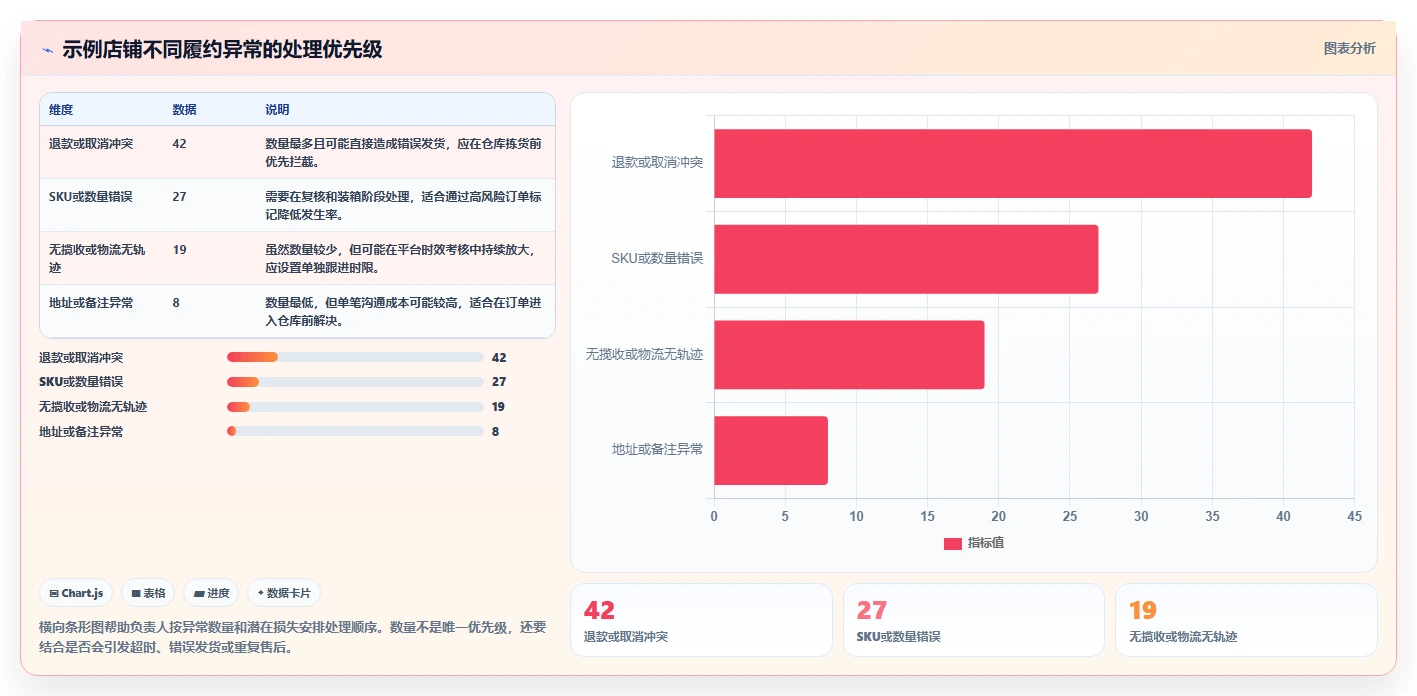
Task: Click SKU或数量错误 table row name
Action: tap(91, 197)
